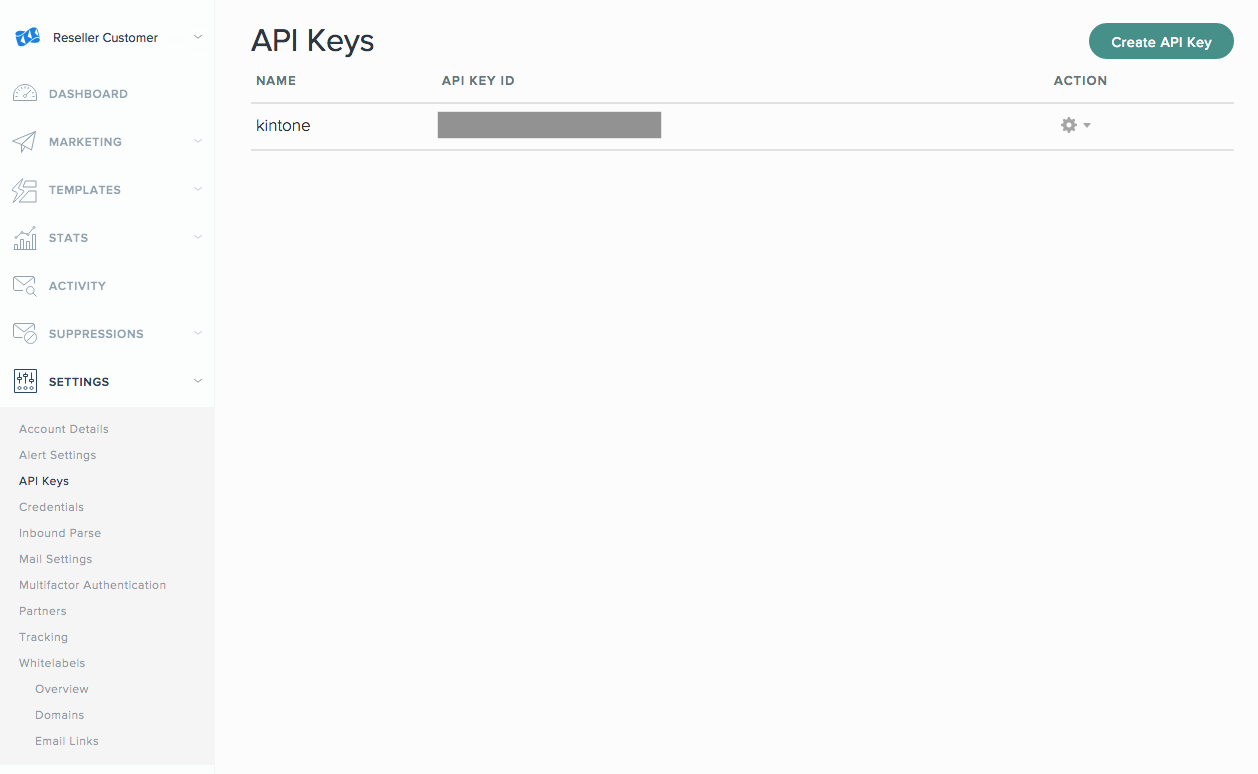Click the Marketing paper plane icon
Screen dimensions: 1258x774
(x=25, y=142)
